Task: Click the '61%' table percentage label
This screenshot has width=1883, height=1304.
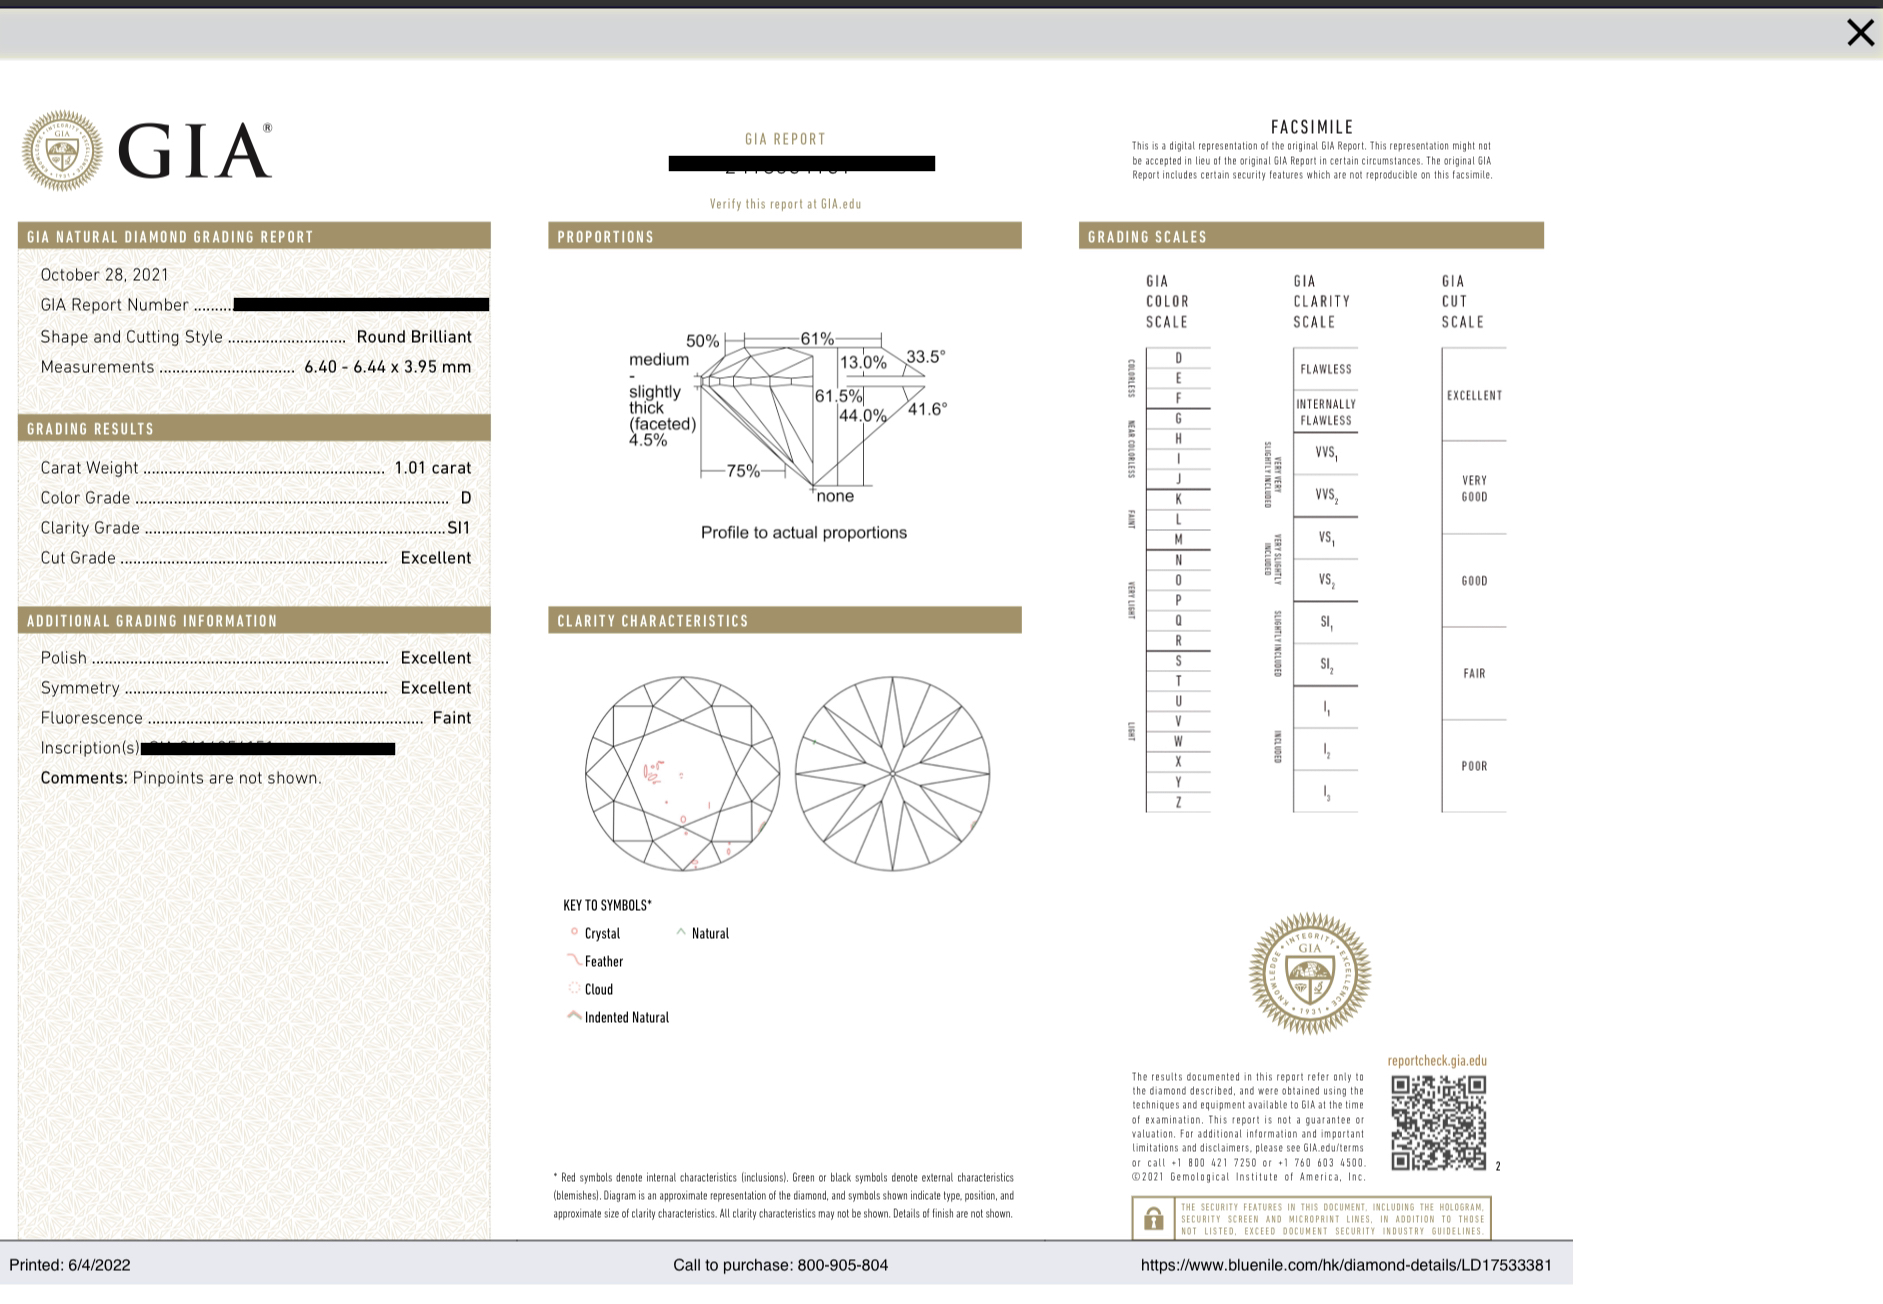Action: tap(817, 339)
